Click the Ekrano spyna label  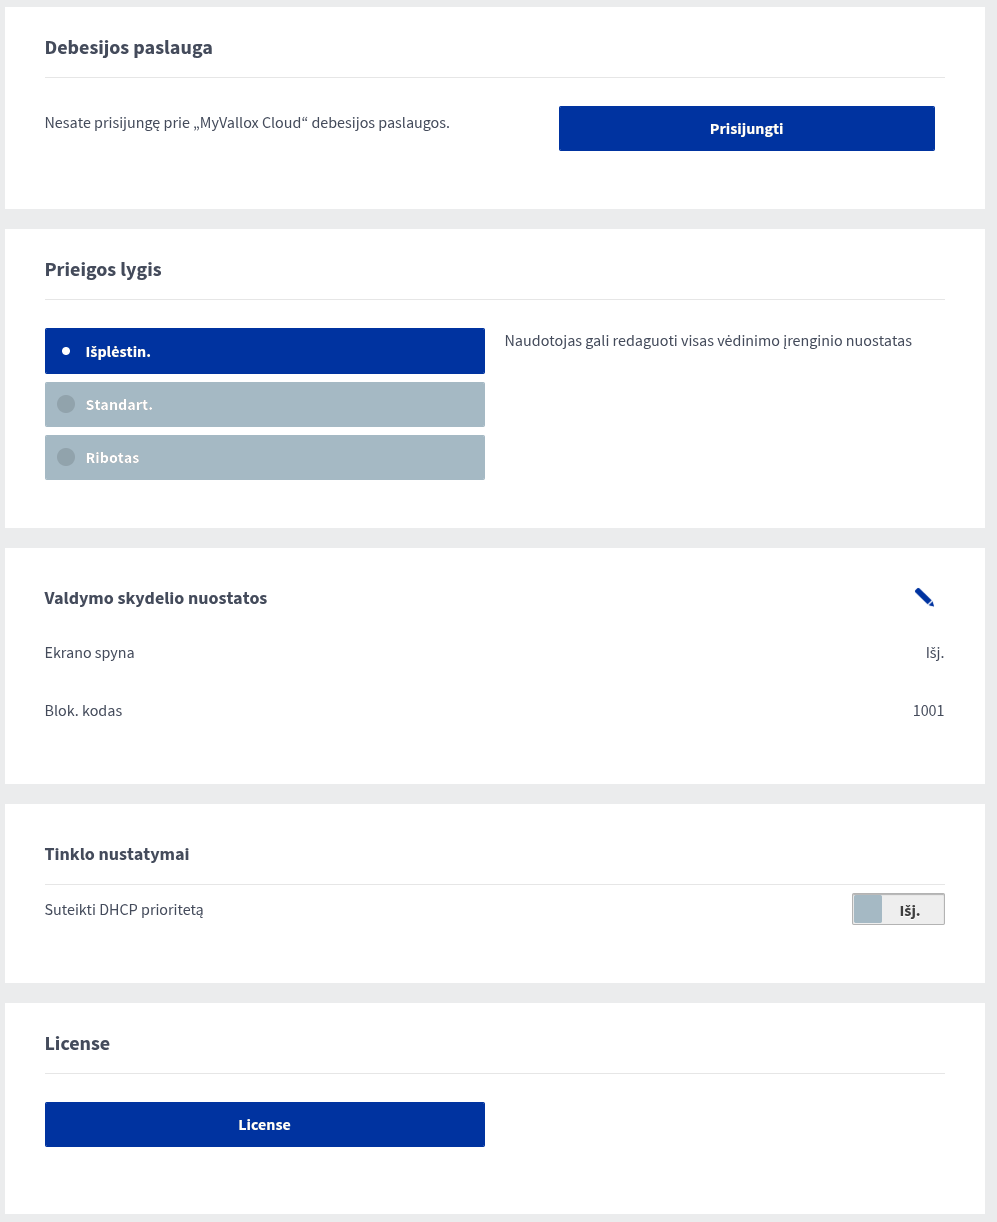(x=90, y=653)
